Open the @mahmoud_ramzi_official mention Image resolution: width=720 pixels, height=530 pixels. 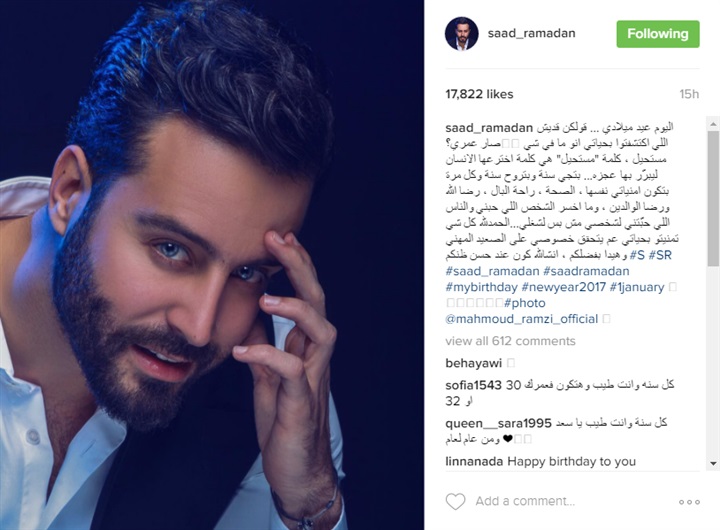point(522,319)
